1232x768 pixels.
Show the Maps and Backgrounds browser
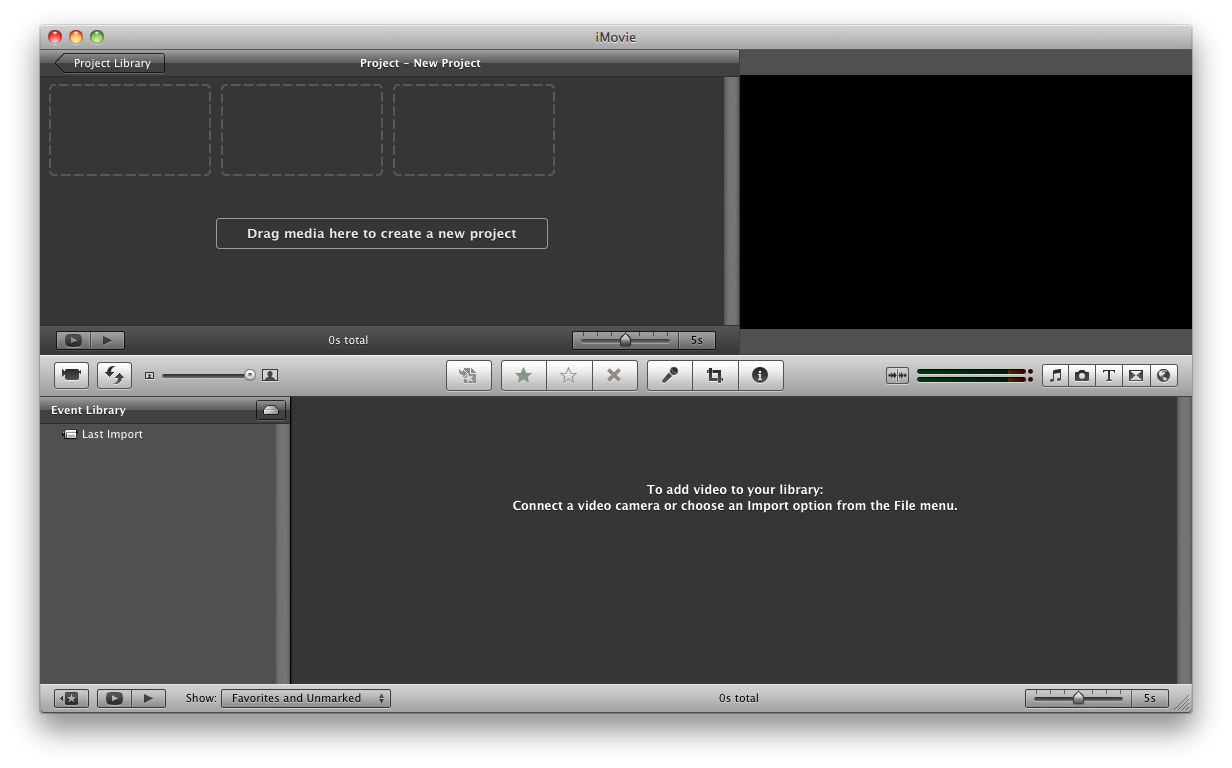[1163, 375]
